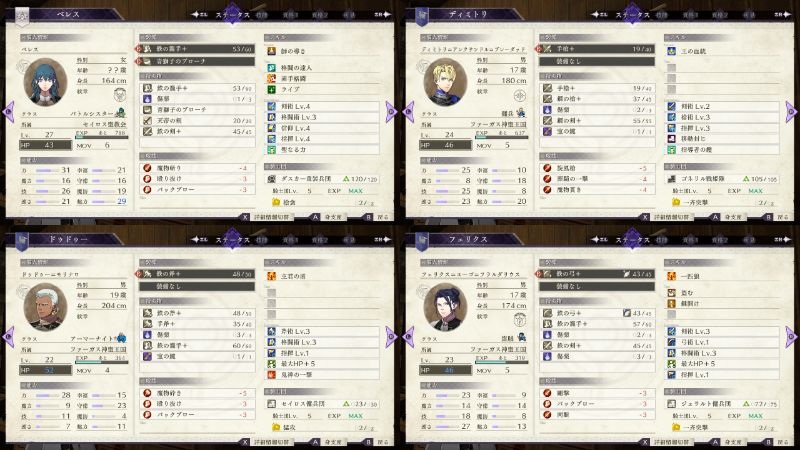Select ディミトリ's 王の血統 personal skill icon
The width and height of the screenshot is (800, 450).
pos(671,51)
